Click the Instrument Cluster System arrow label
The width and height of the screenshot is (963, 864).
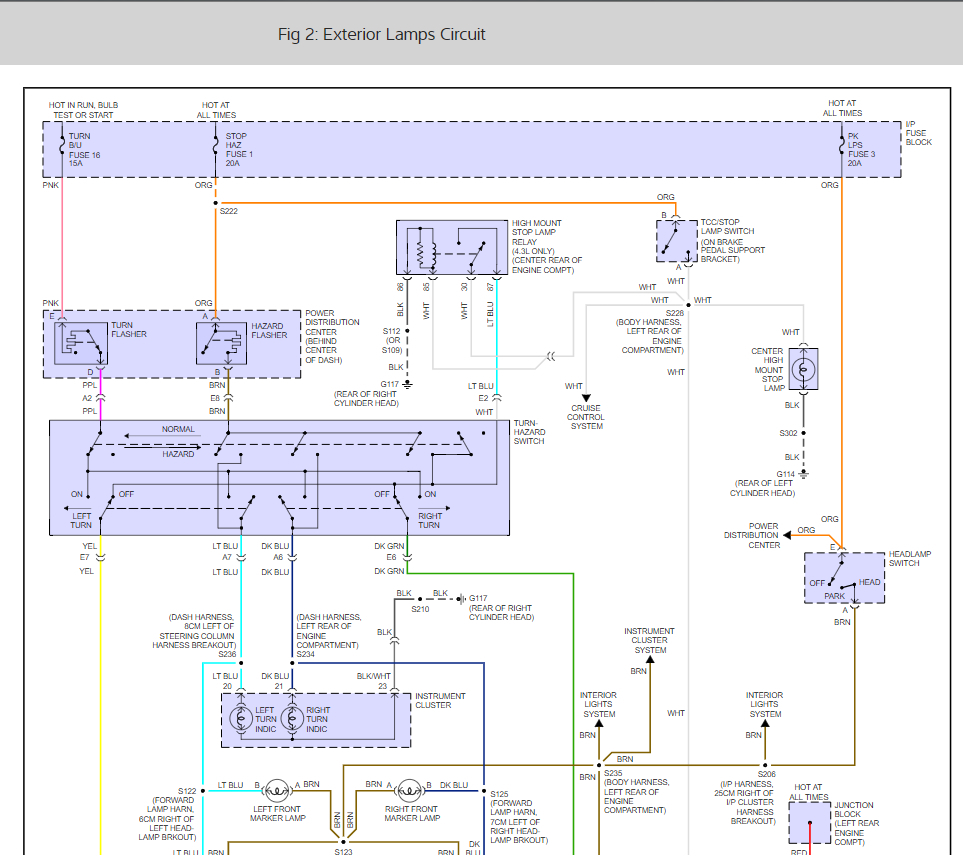tap(650, 640)
